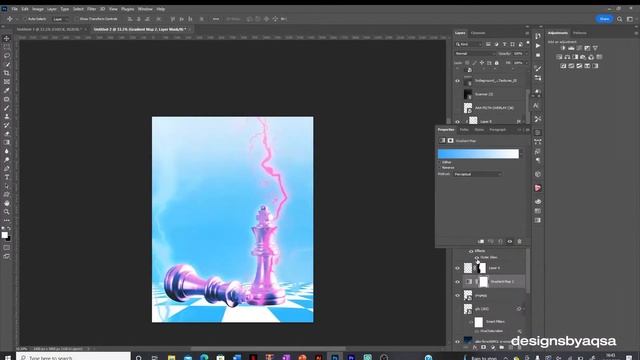
Task: Select the Eyedropper tool
Action: point(7,90)
